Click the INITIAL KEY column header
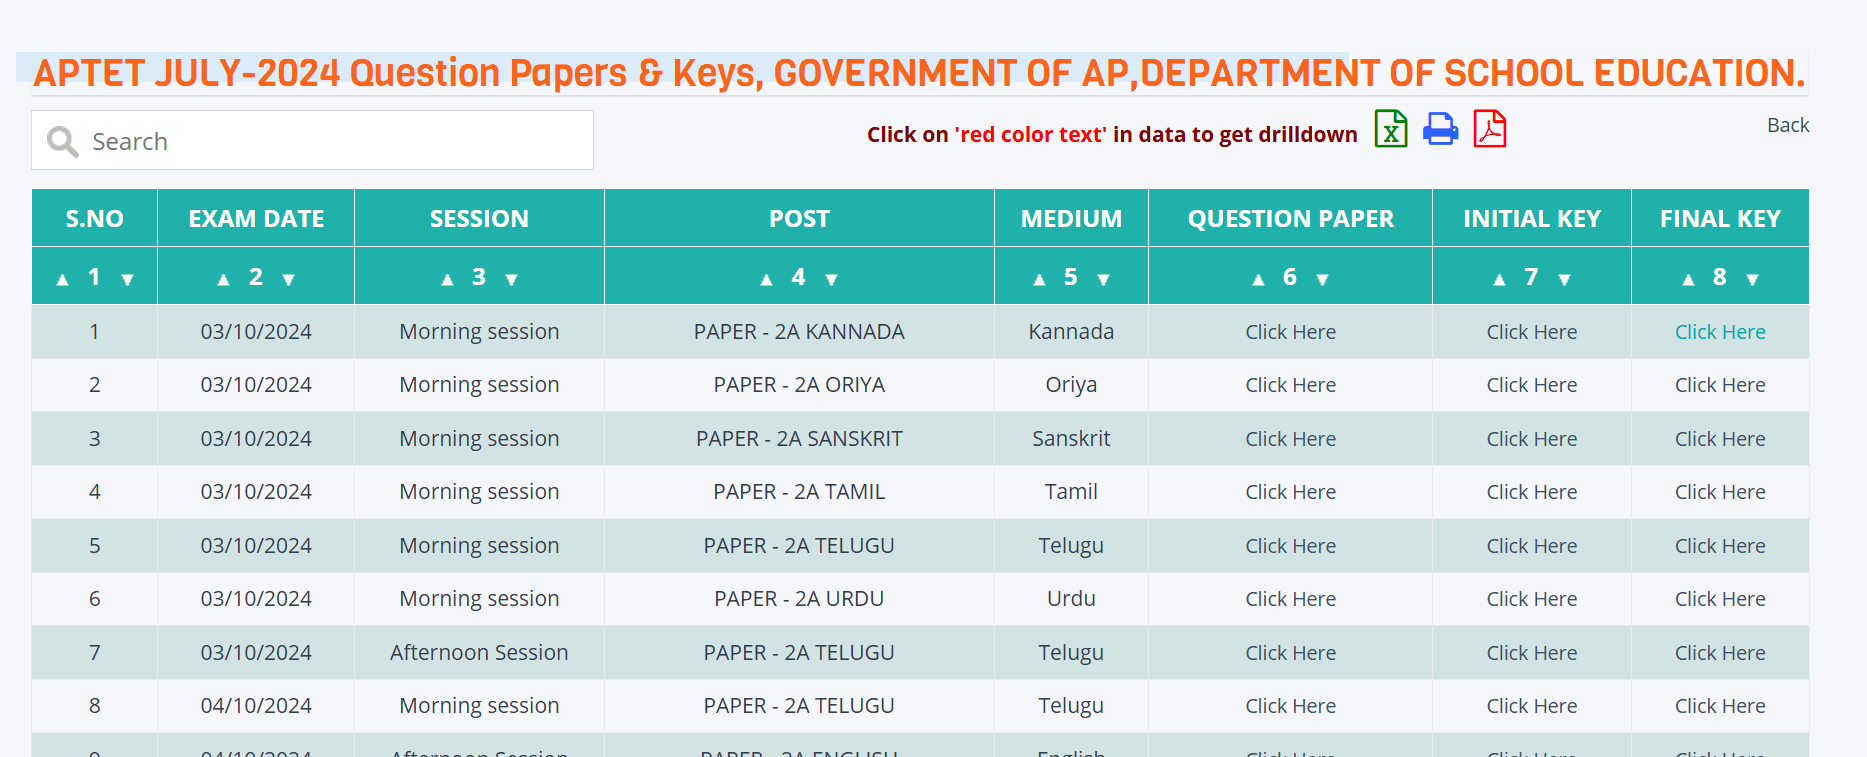 coord(1532,218)
